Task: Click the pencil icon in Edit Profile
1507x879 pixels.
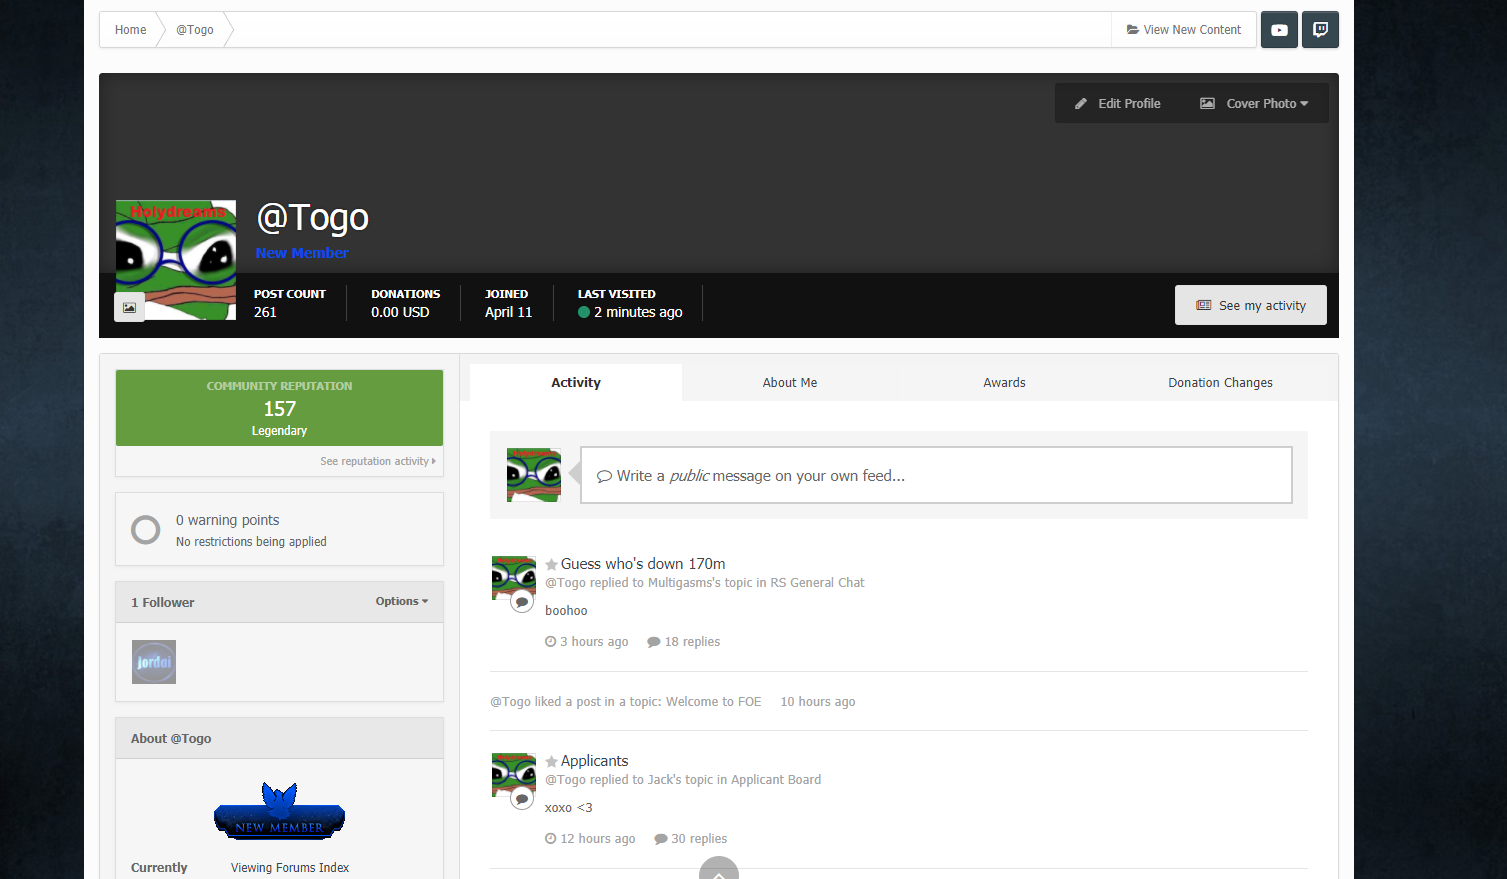Action: [x=1081, y=104]
